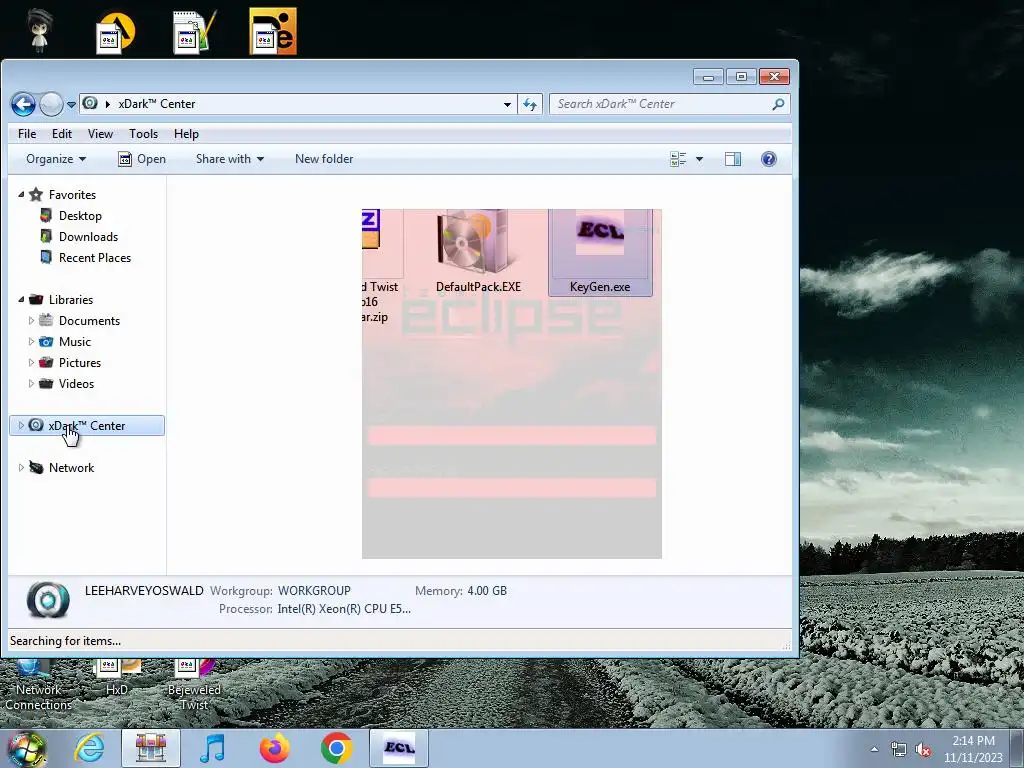Click the muted volume tray icon

click(x=923, y=750)
